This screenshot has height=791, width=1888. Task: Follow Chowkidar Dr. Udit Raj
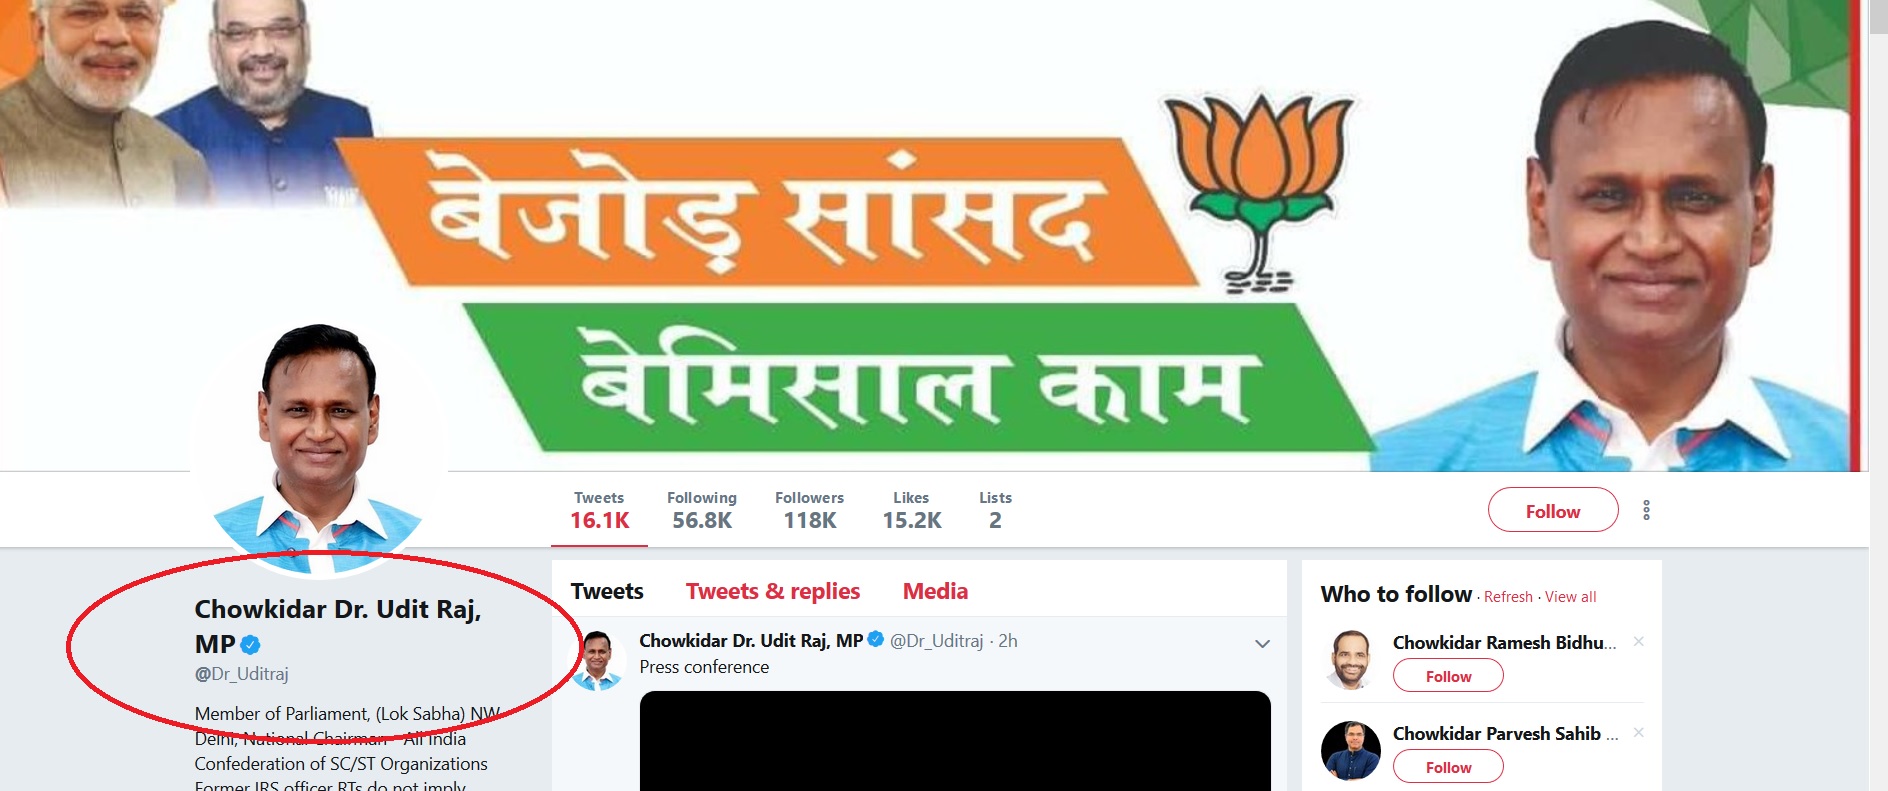pos(1553,510)
